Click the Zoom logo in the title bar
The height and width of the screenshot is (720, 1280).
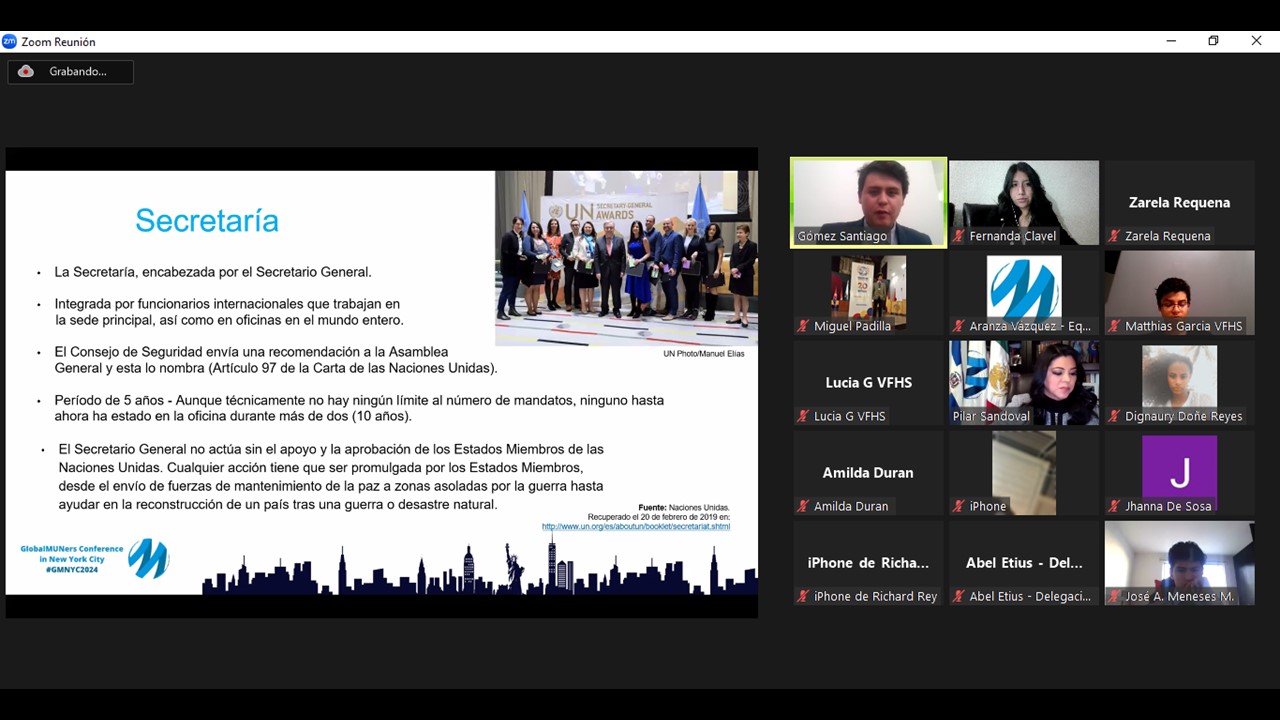pos(10,41)
